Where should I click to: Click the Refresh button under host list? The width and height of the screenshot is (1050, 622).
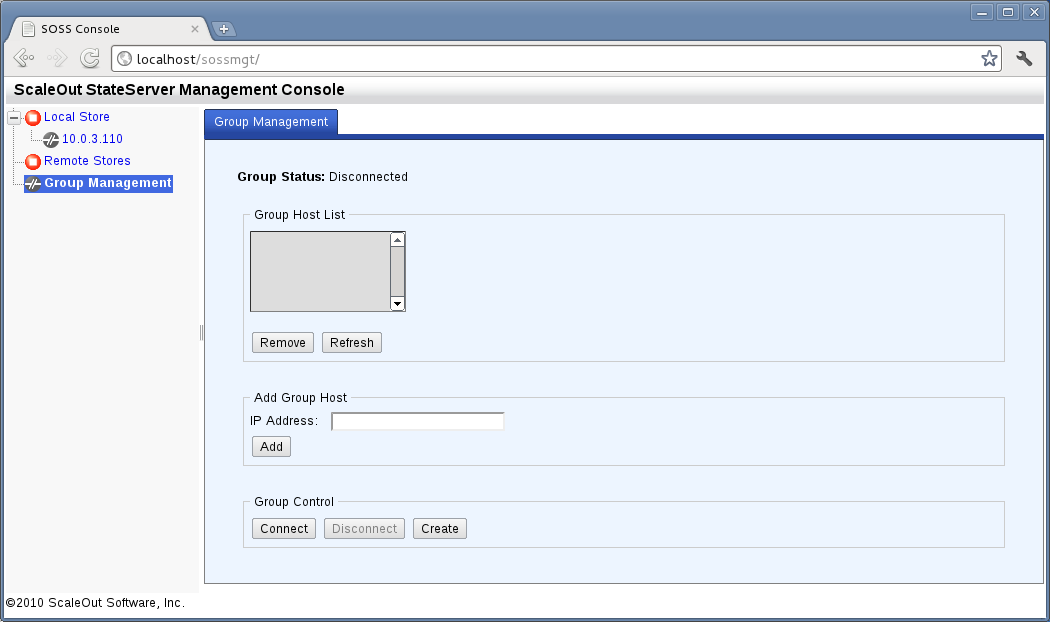(352, 343)
